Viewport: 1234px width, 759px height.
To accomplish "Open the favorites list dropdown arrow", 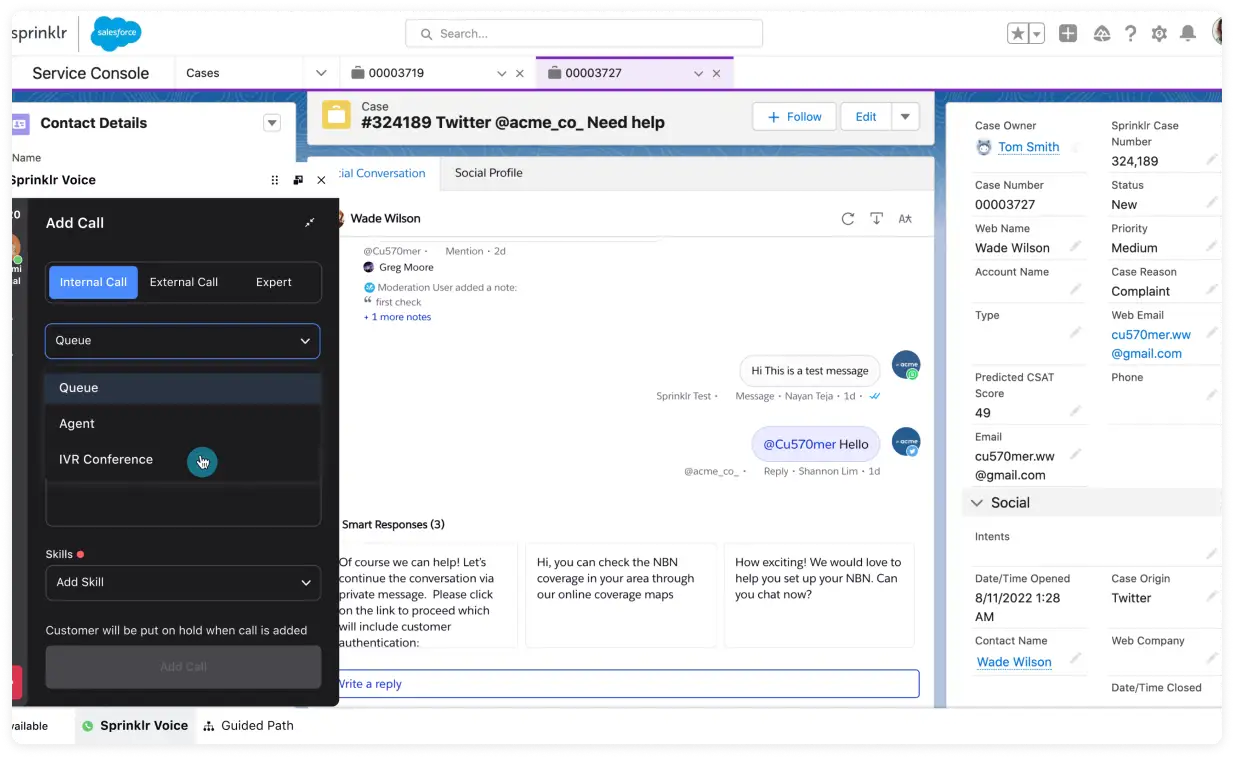I will pos(1037,33).
